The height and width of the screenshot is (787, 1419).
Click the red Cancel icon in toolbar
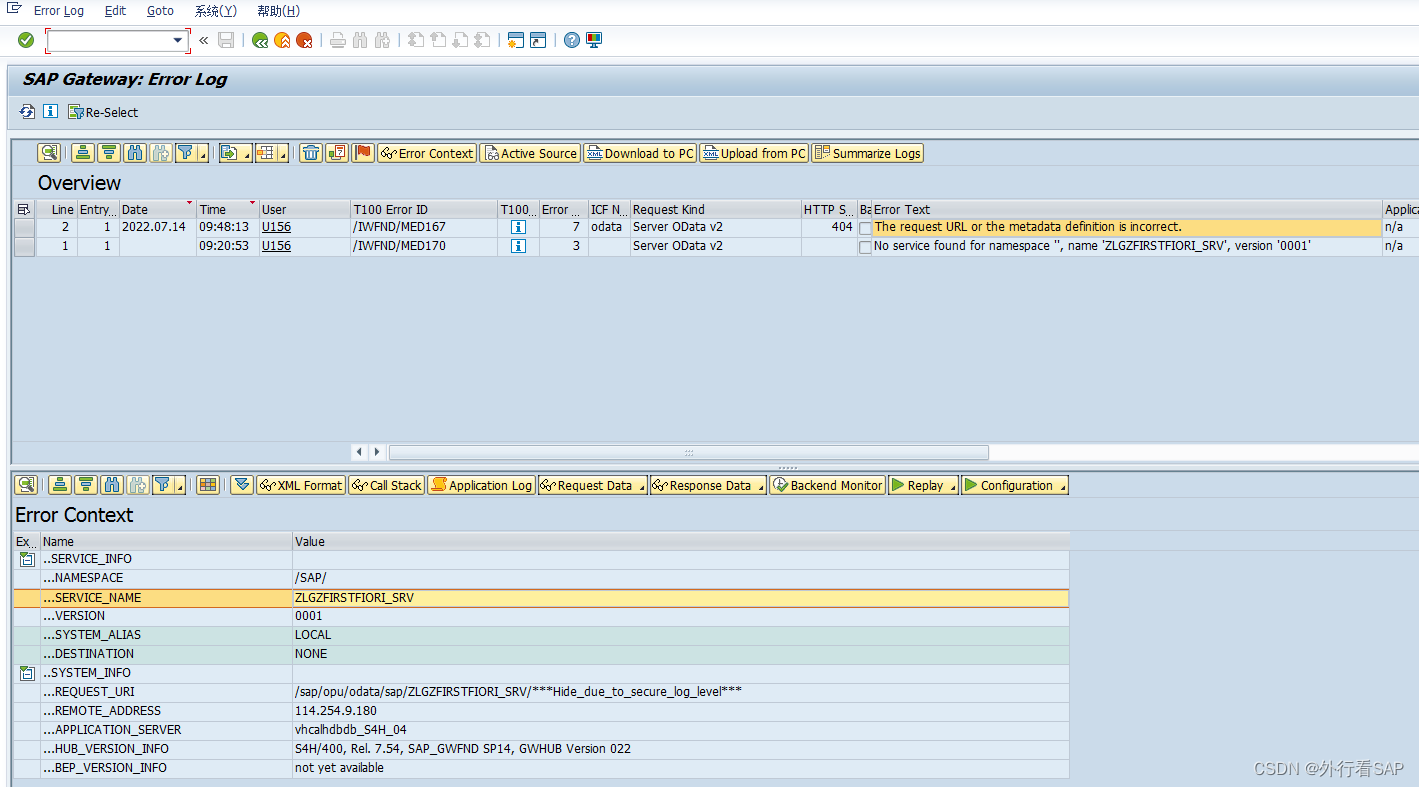coord(304,40)
